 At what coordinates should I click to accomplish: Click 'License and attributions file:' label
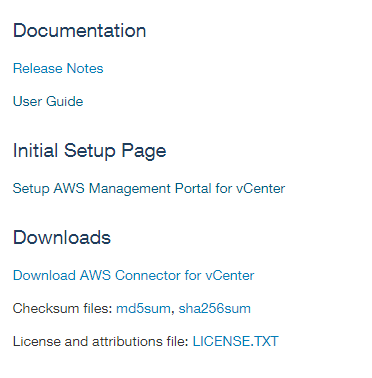click(x=101, y=341)
